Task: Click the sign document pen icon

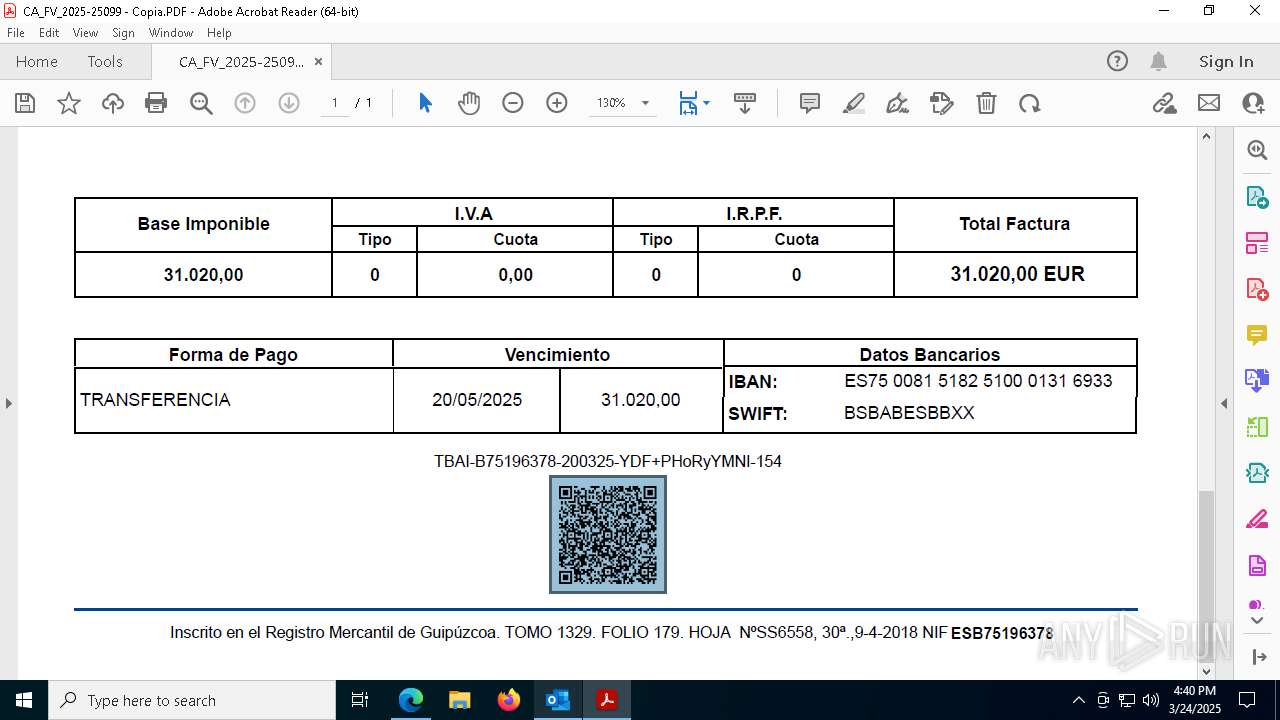Action: [898, 103]
